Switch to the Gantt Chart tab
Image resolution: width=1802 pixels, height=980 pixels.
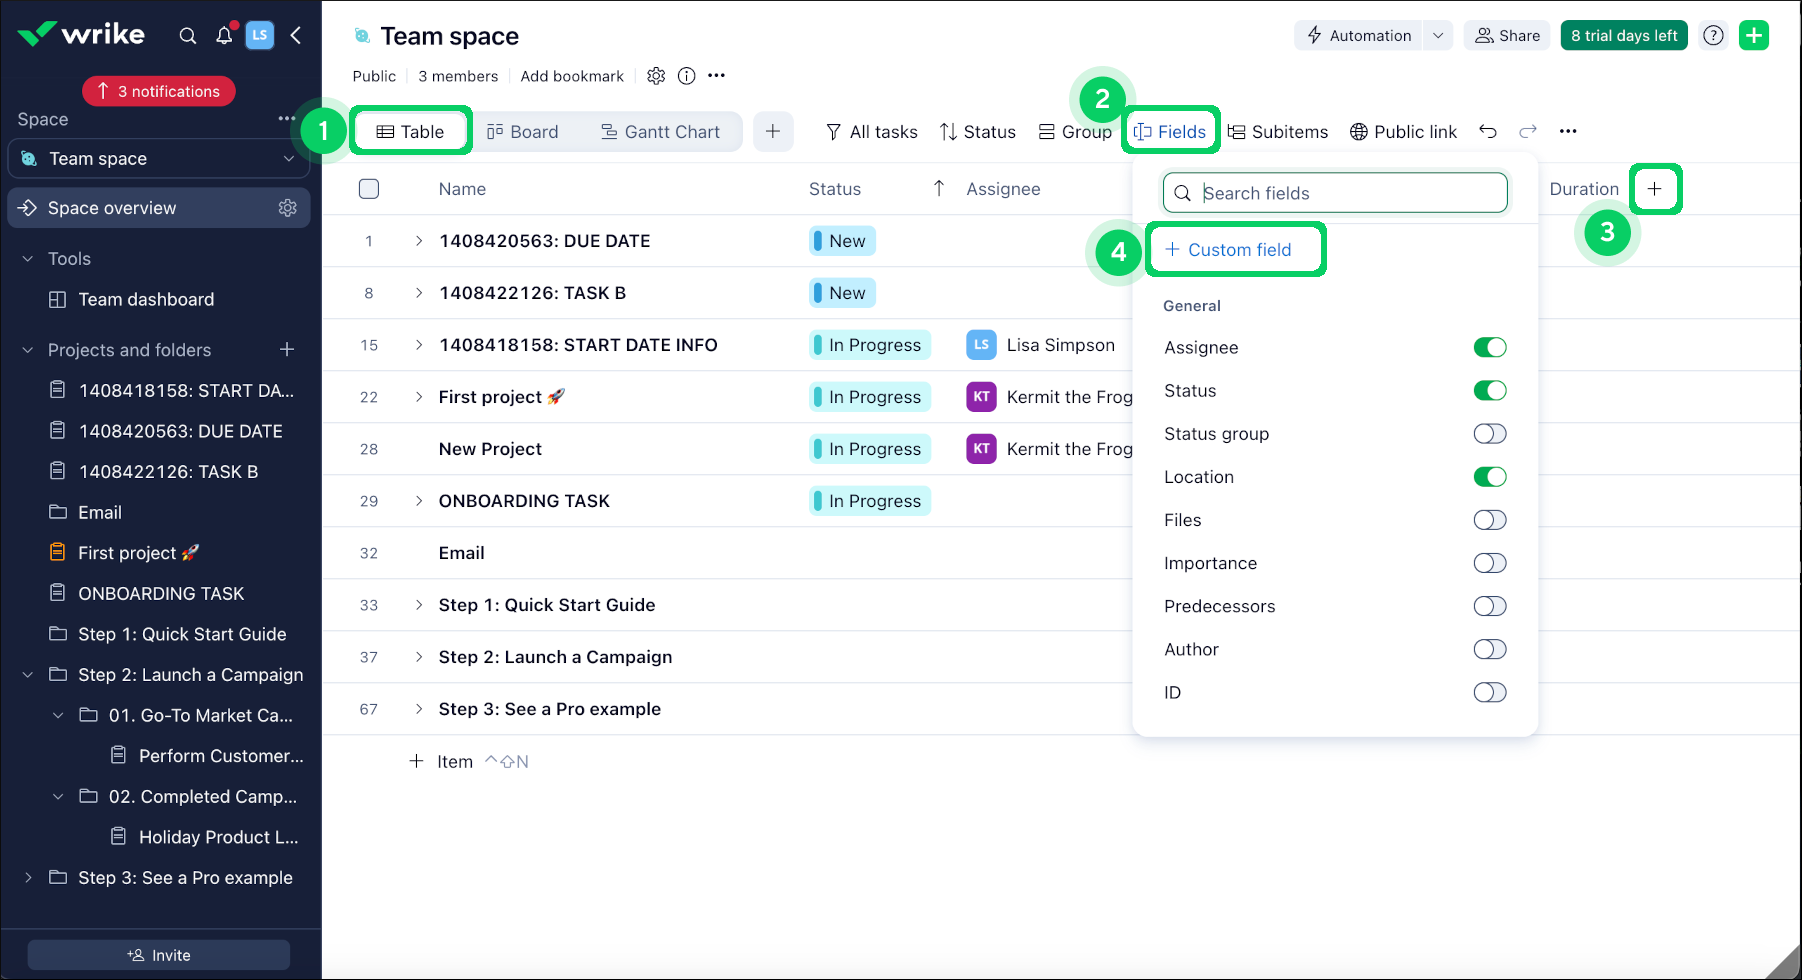pyautogui.click(x=660, y=132)
